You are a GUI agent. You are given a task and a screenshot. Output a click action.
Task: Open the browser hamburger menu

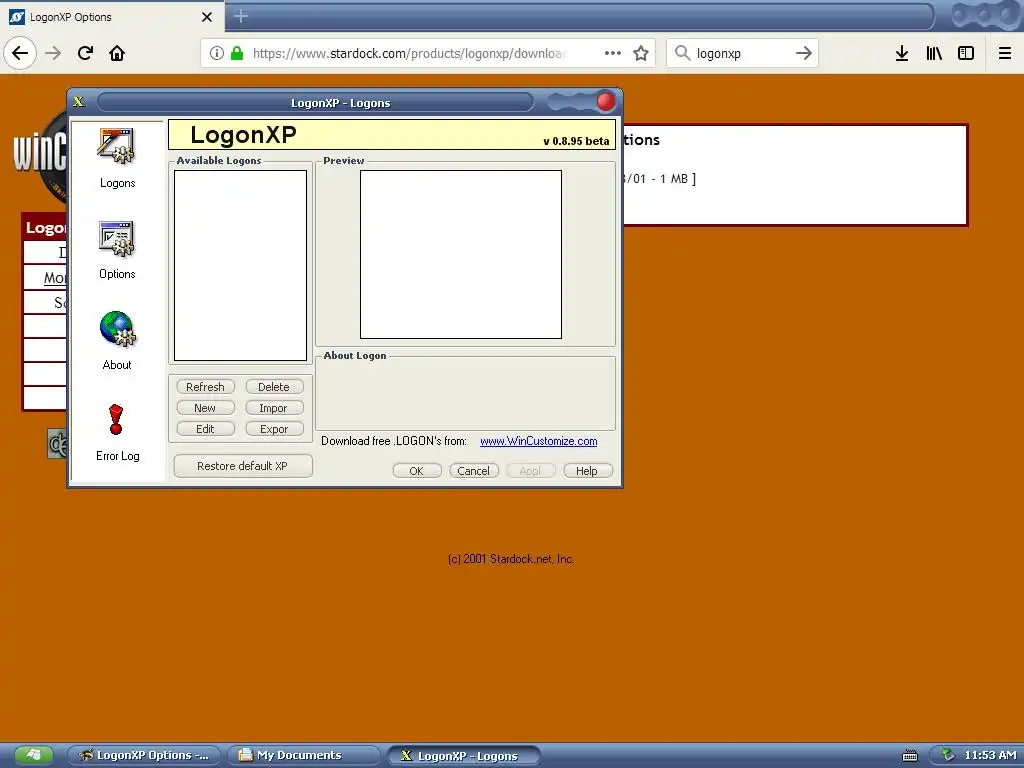(1005, 53)
